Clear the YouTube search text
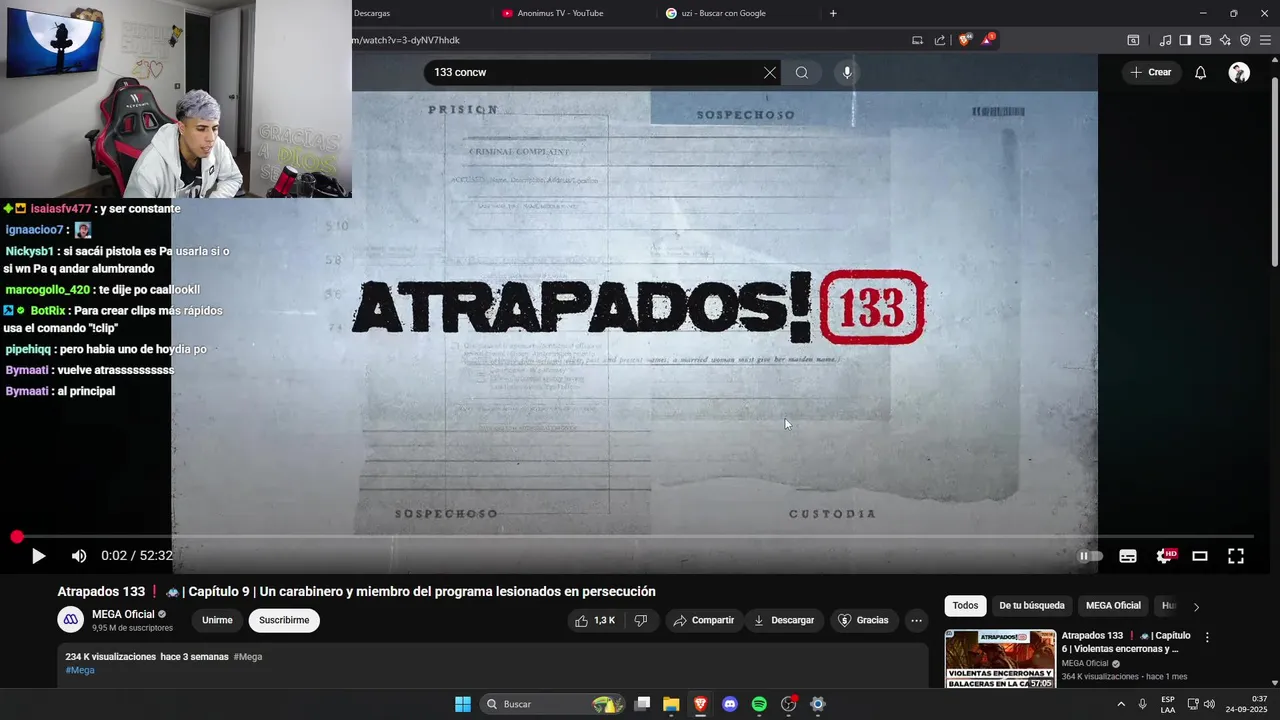Image resolution: width=1280 pixels, height=720 pixels. (770, 72)
